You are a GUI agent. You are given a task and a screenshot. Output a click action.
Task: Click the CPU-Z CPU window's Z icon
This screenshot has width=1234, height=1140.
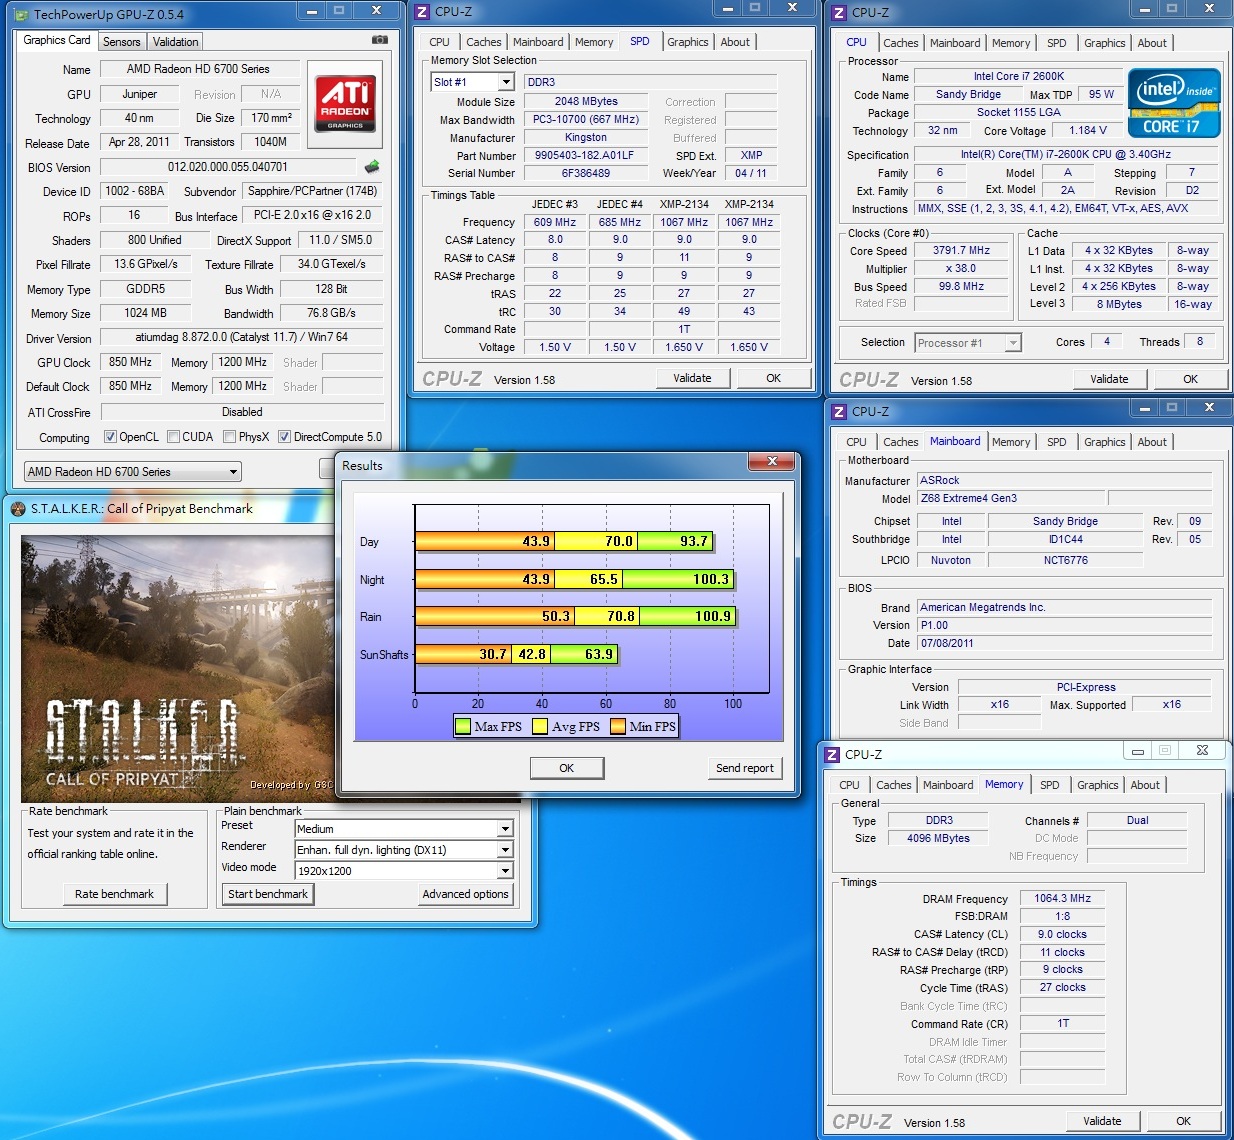click(x=840, y=13)
